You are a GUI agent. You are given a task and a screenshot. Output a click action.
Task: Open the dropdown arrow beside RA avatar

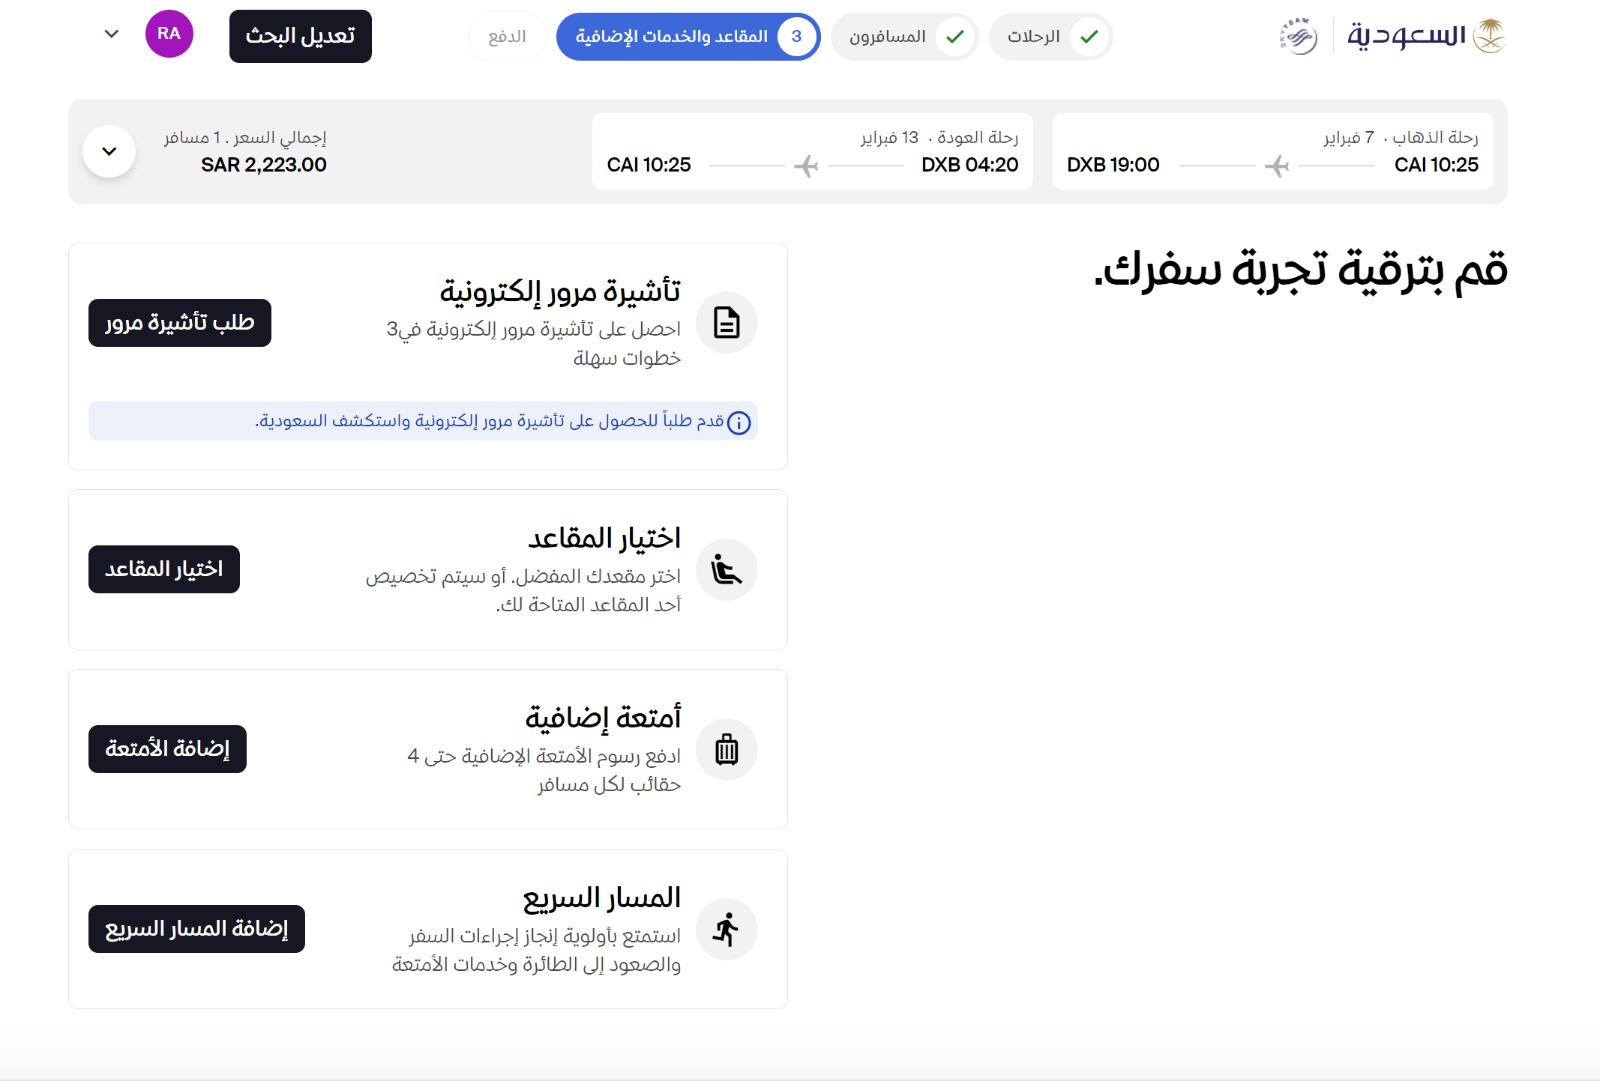pyautogui.click(x=112, y=34)
